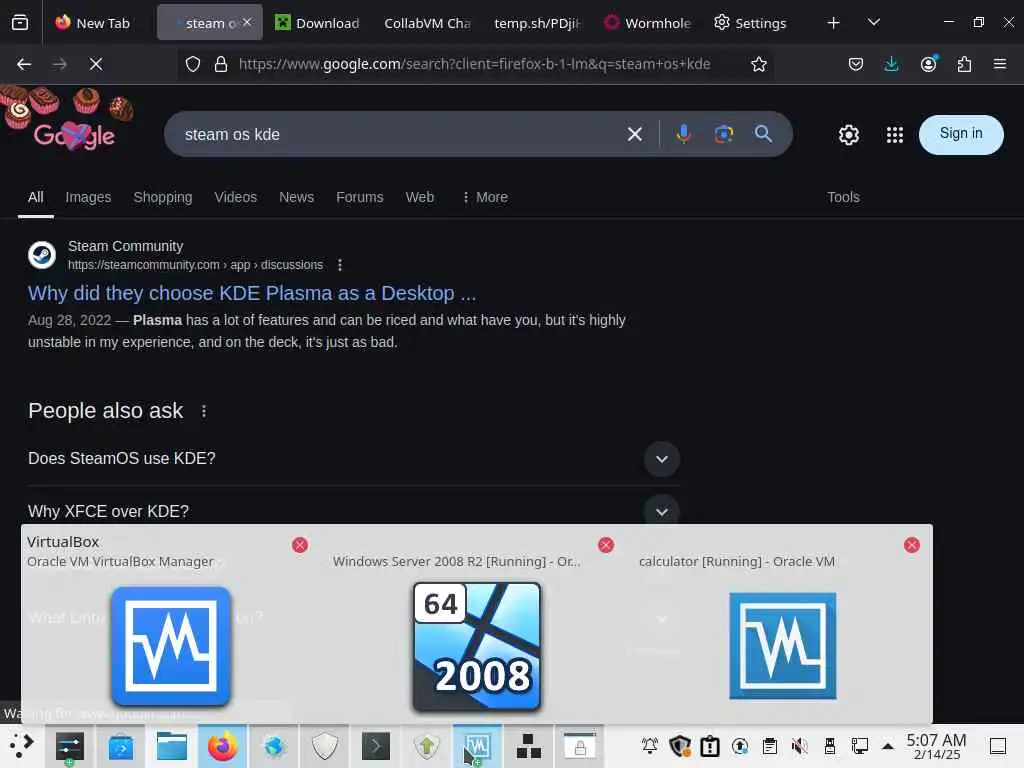Open search Tools

coord(843,197)
